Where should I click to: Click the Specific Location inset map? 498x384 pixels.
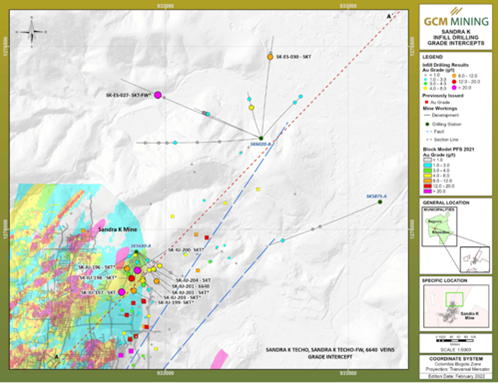(x=456, y=306)
